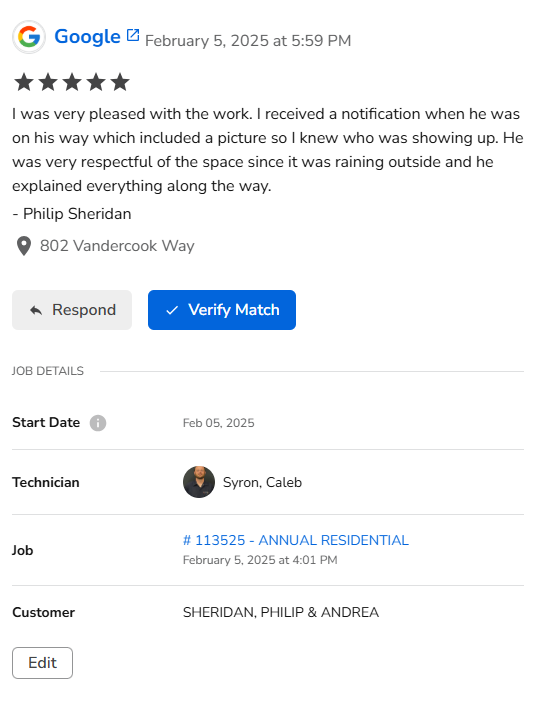Click the customer name SHERIDAN, PHILIP & ANDREA
The width and height of the screenshot is (537, 707).
[281, 612]
